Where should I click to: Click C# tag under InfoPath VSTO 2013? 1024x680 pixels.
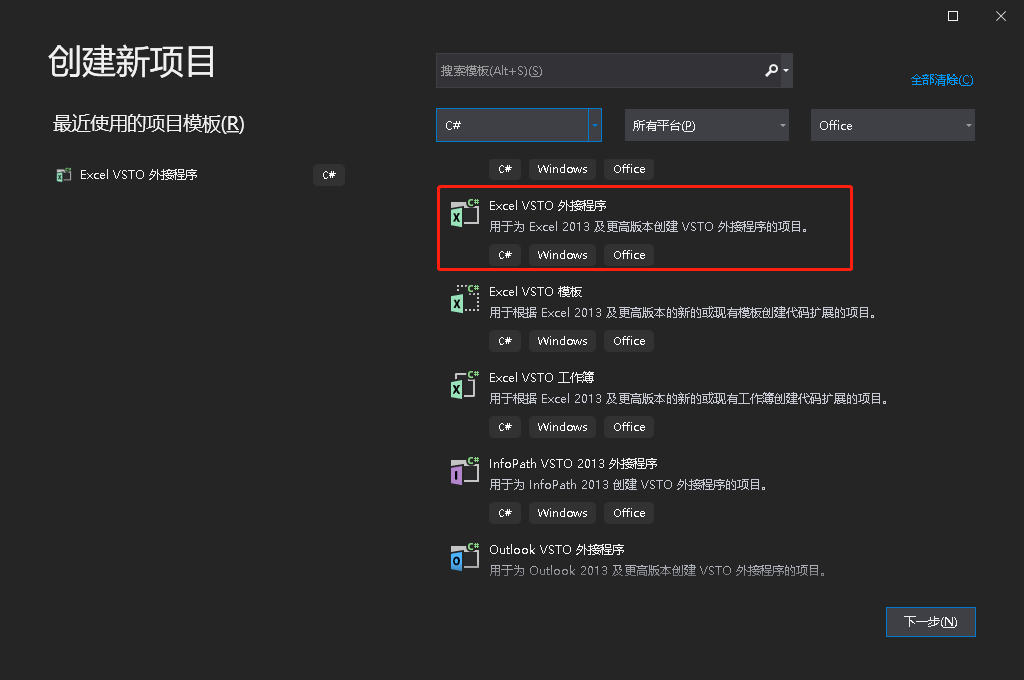click(505, 513)
